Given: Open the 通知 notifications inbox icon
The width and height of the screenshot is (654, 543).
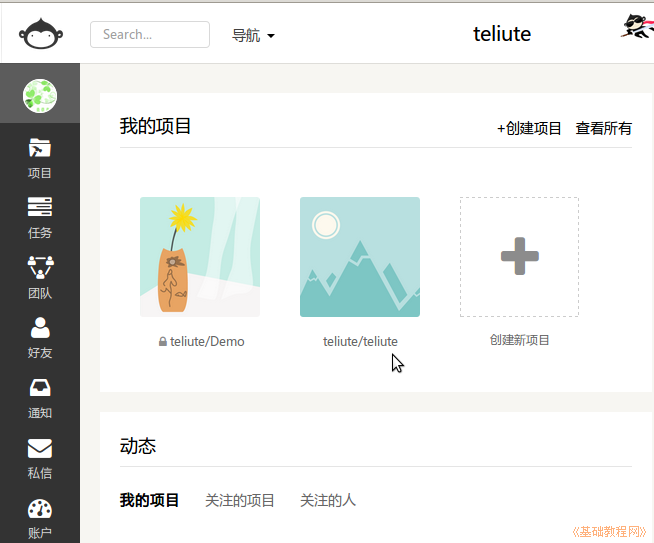Looking at the screenshot, I should (40, 388).
